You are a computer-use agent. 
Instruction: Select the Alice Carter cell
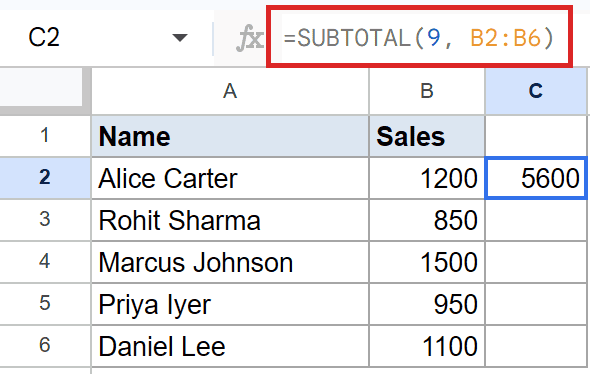click(230, 178)
